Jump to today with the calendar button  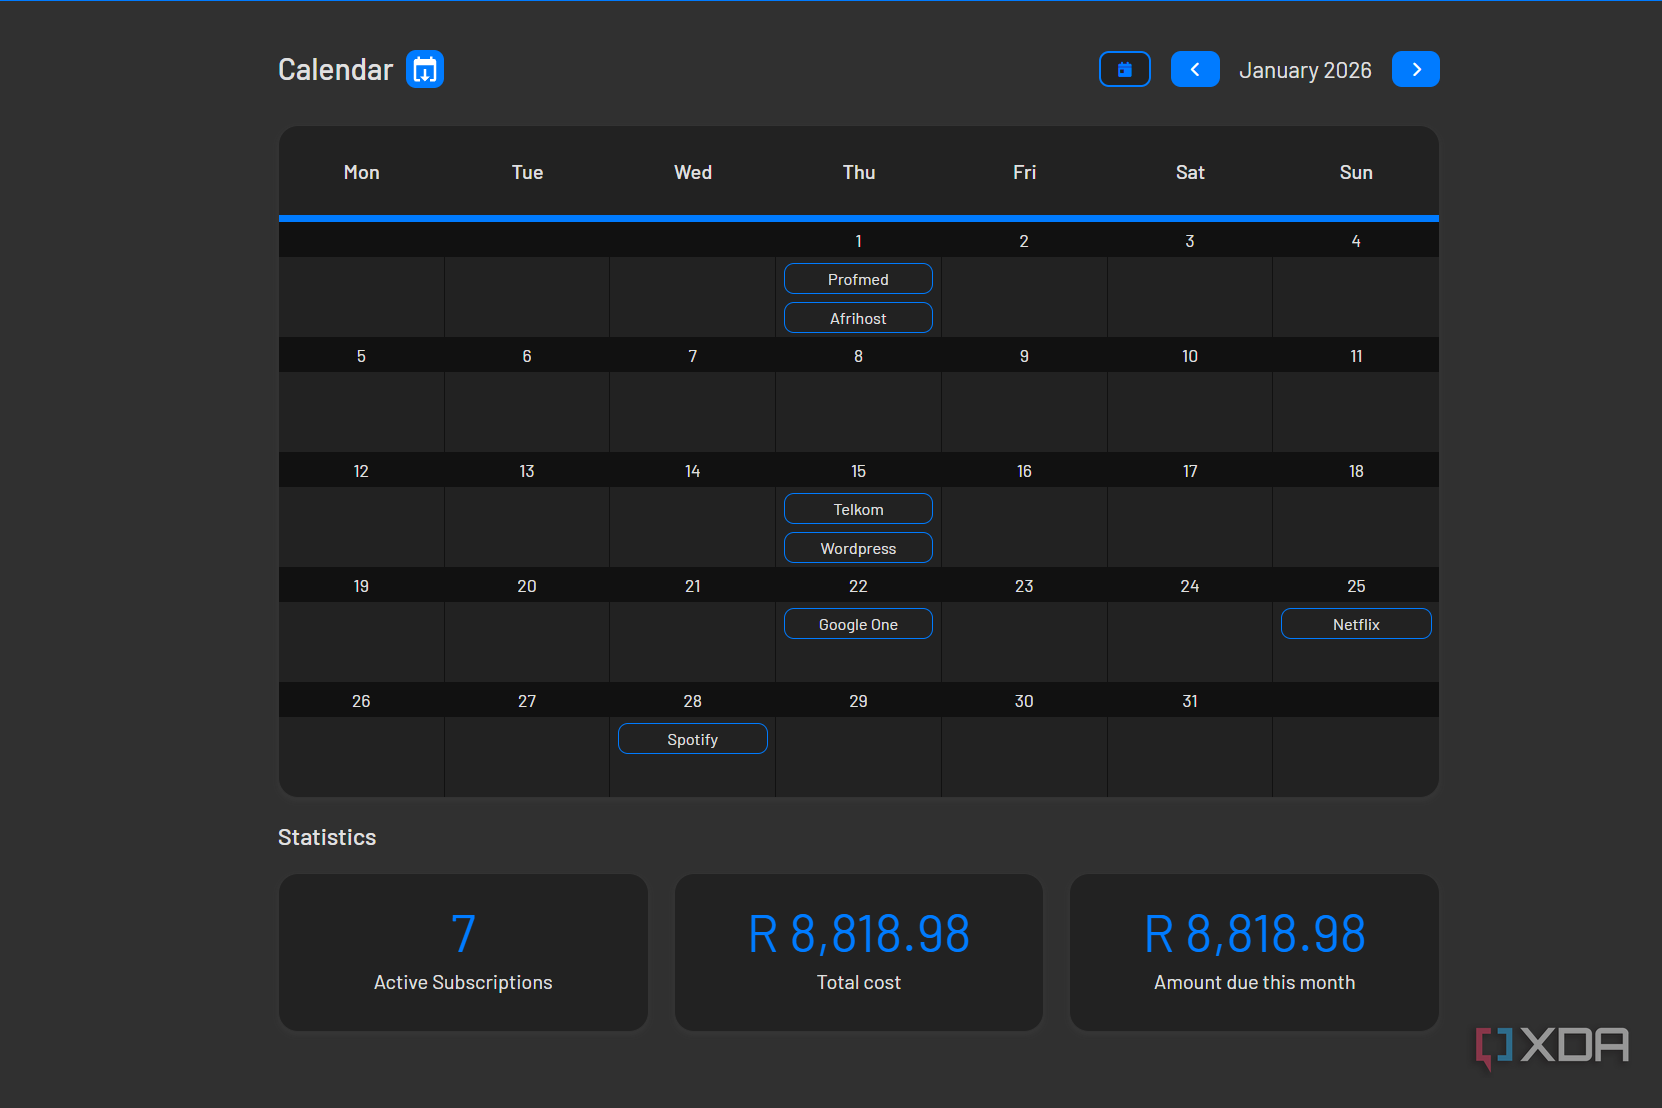pos(1125,69)
